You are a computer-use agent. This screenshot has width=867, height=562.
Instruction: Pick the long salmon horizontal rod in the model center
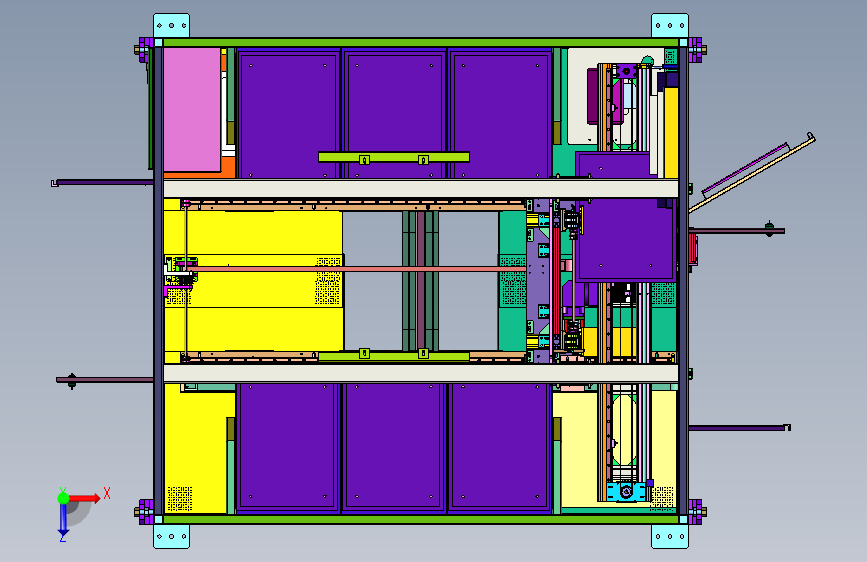[357, 269]
